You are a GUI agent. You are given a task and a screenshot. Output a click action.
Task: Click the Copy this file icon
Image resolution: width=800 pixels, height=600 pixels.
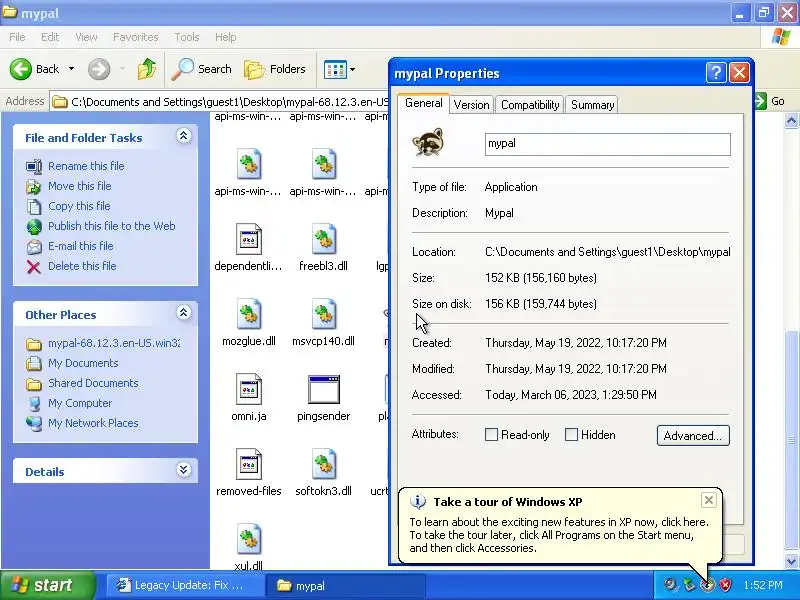coord(34,206)
